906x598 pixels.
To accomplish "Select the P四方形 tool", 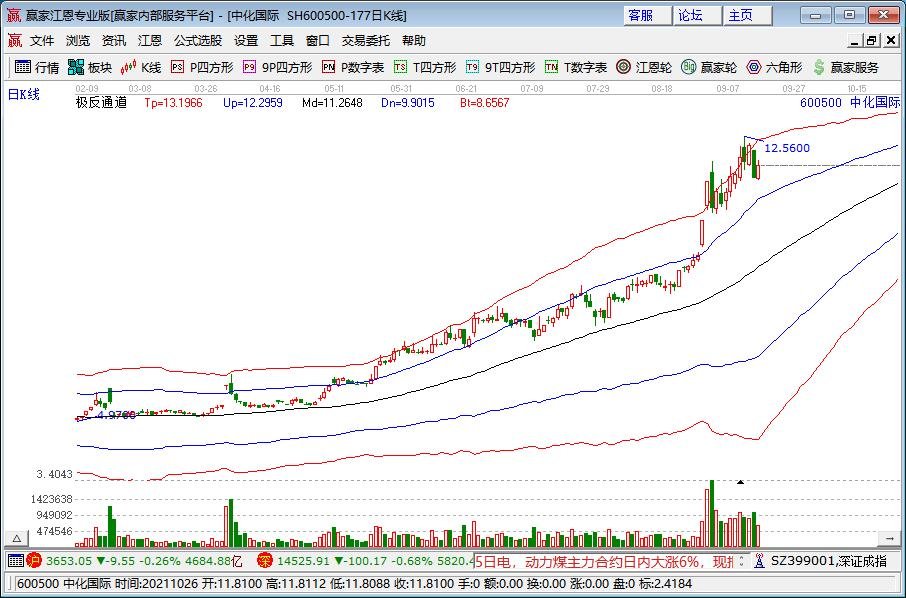I will click(x=202, y=68).
